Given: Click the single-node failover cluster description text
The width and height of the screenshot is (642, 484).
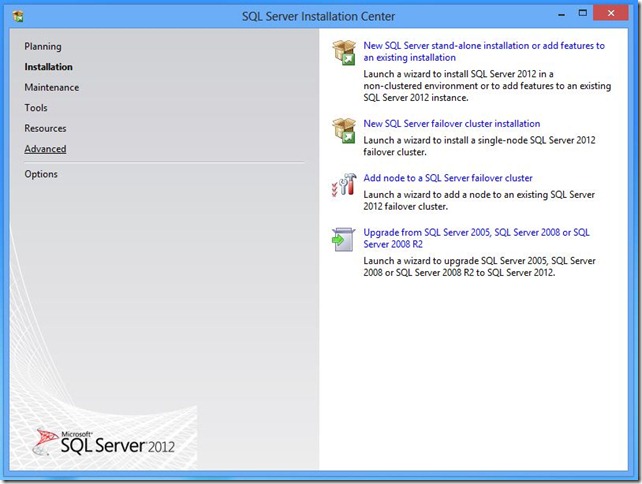Looking at the screenshot, I should 479,146.
